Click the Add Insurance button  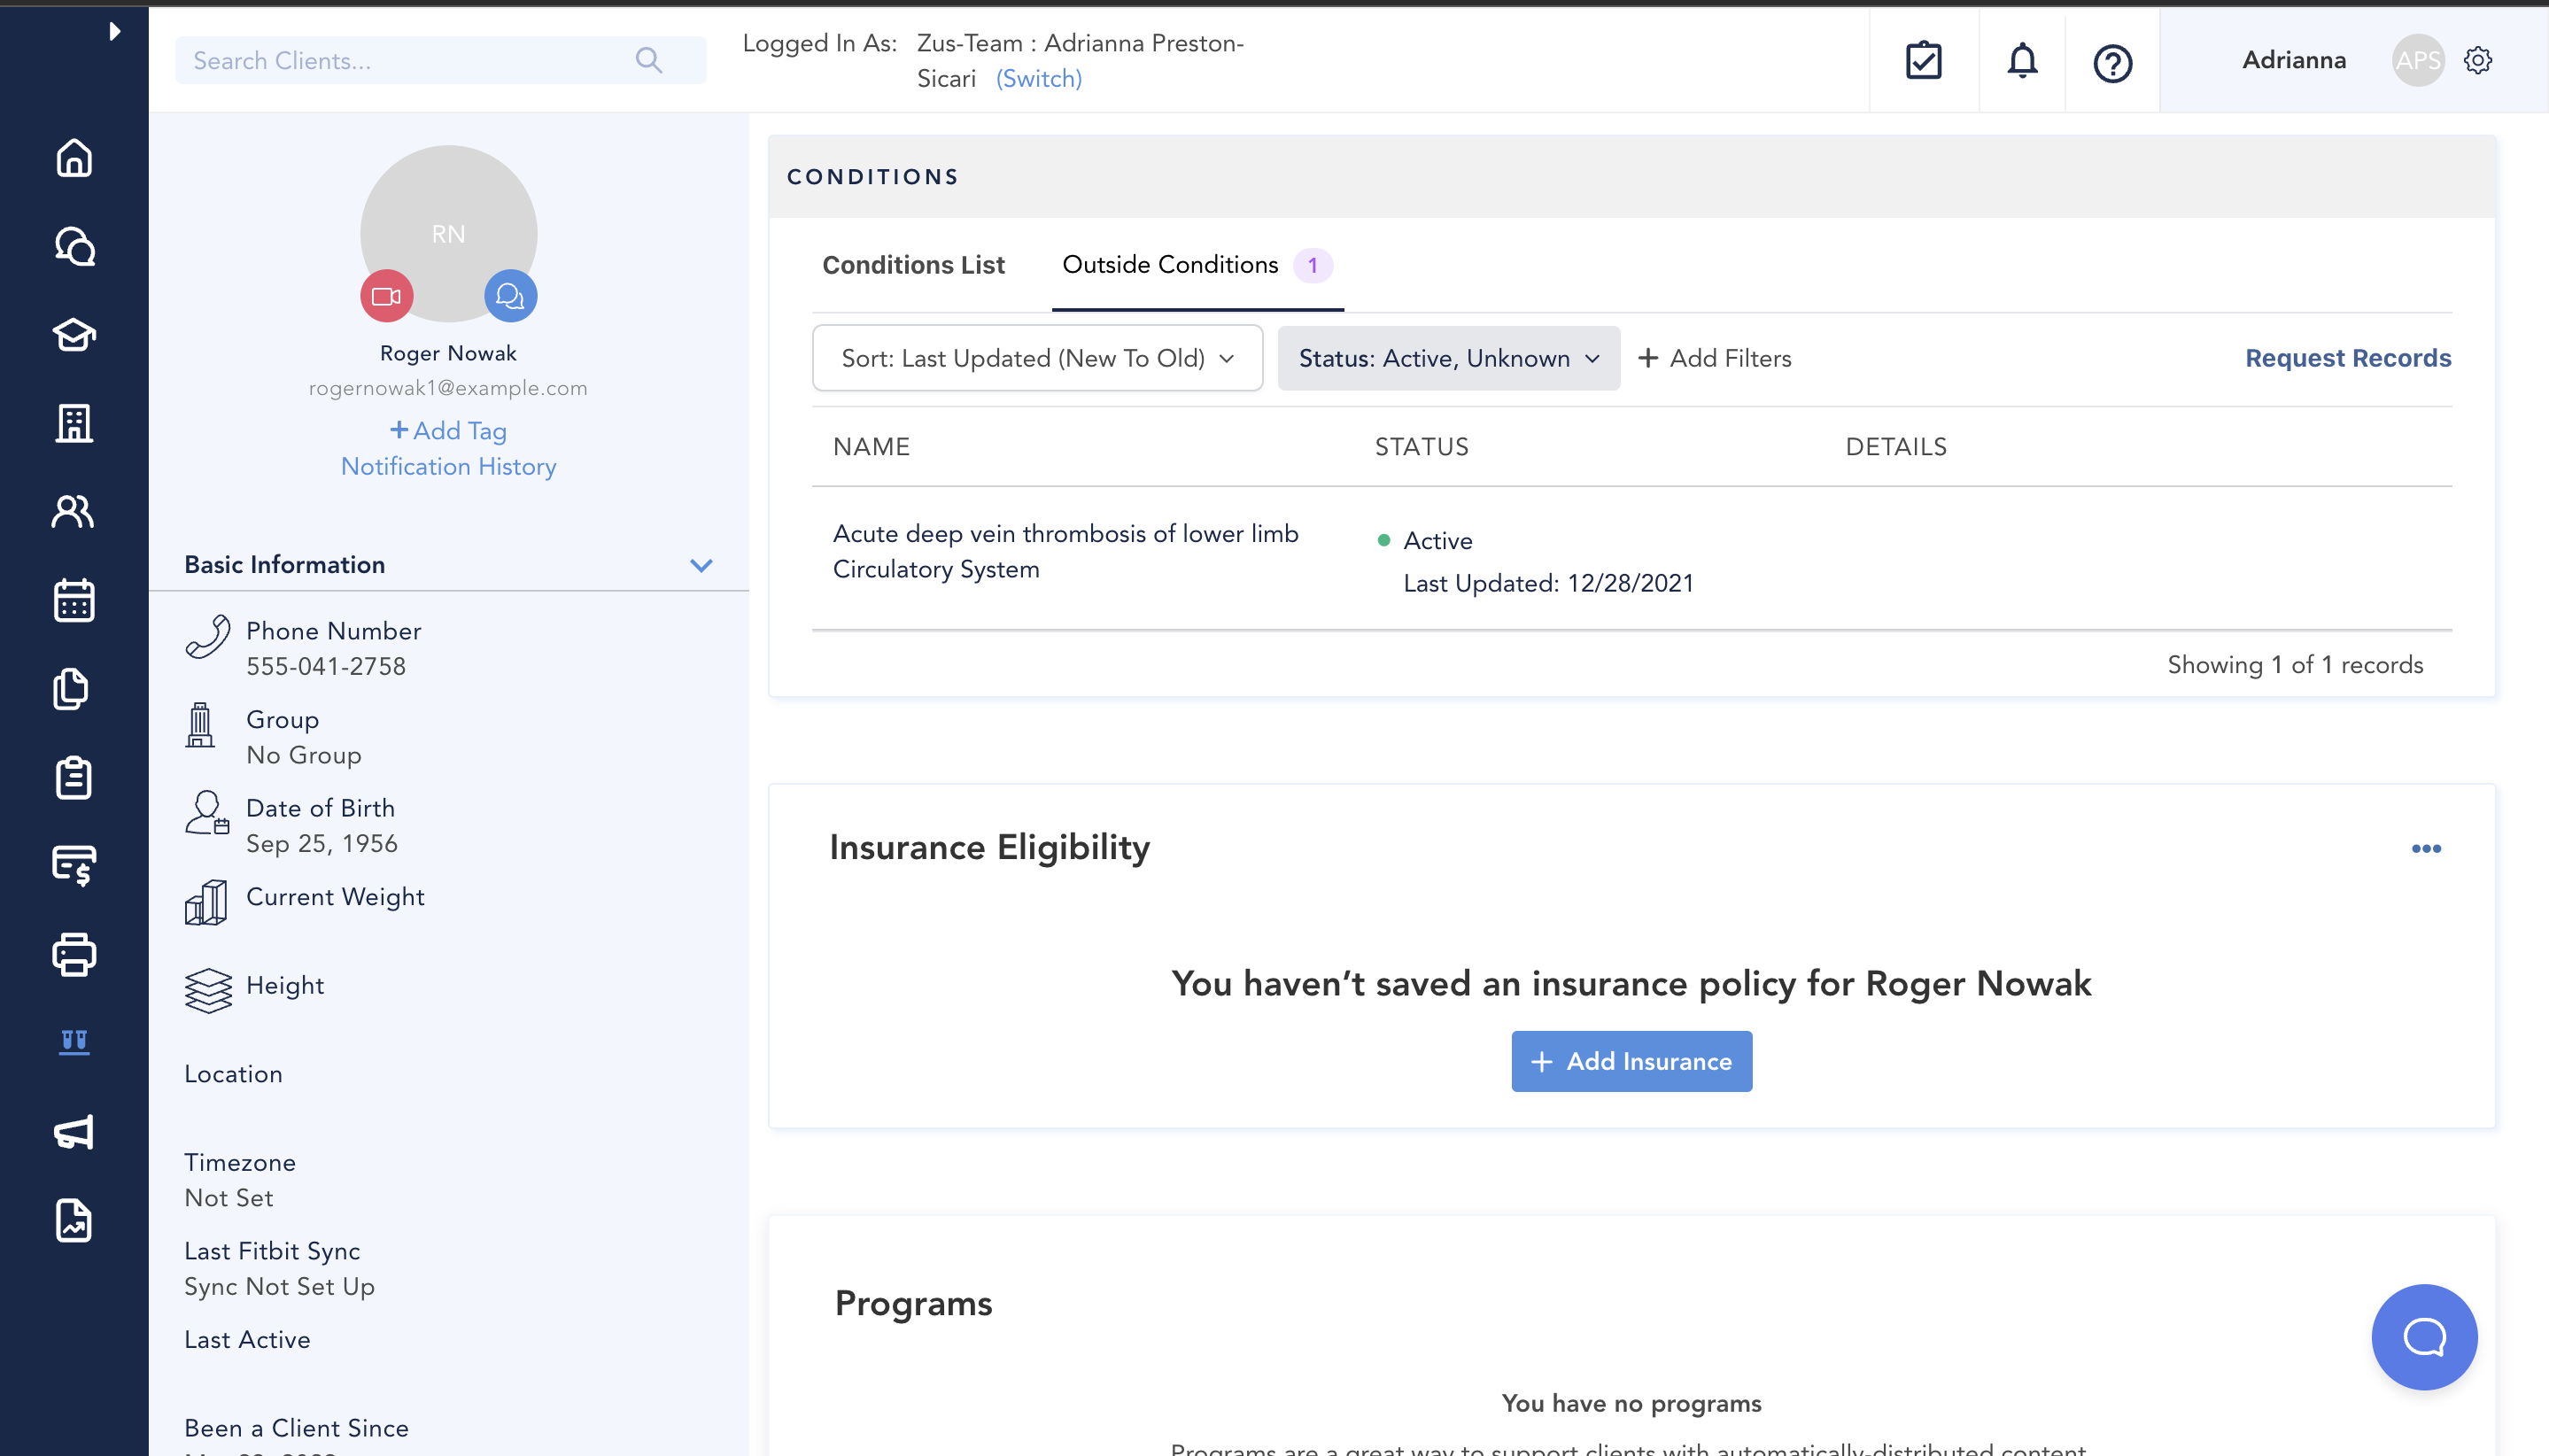[x=1631, y=1061]
